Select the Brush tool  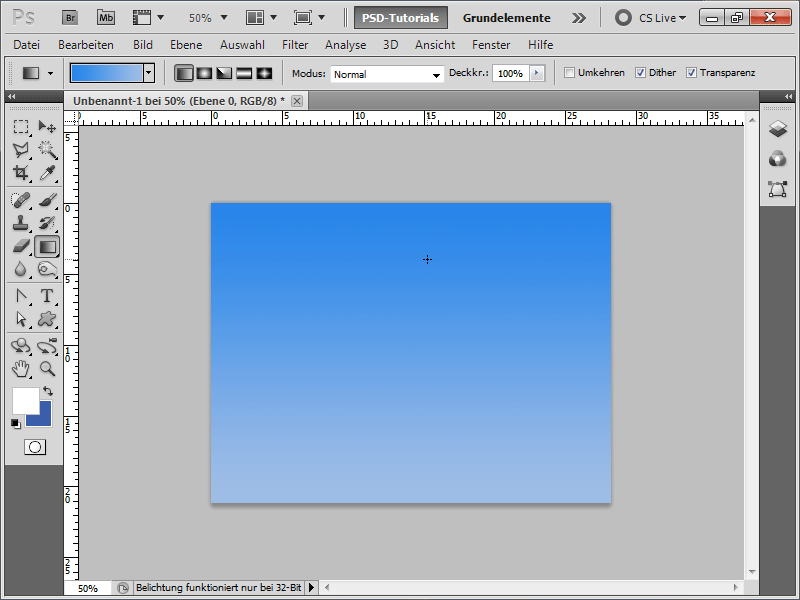coord(47,200)
